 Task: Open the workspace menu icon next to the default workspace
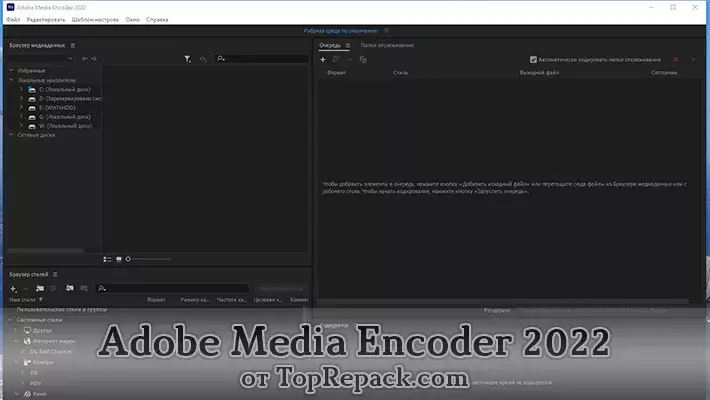click(x=386, y=31)
